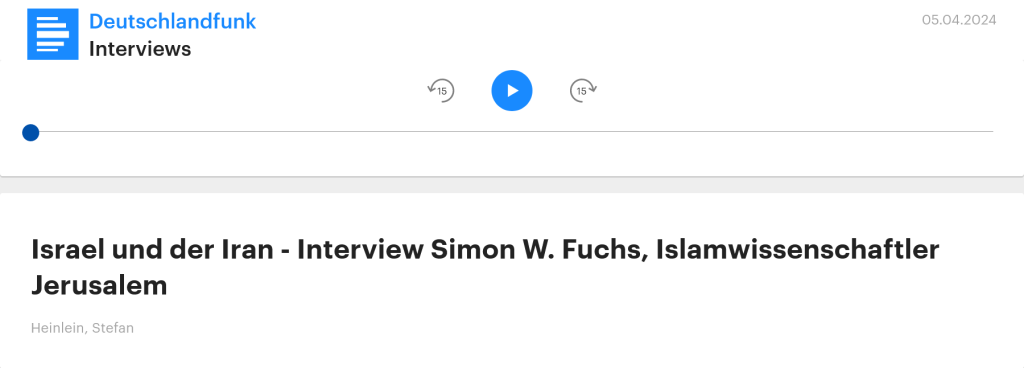Click the white bars in the blue logo square

tap(52, 35)
